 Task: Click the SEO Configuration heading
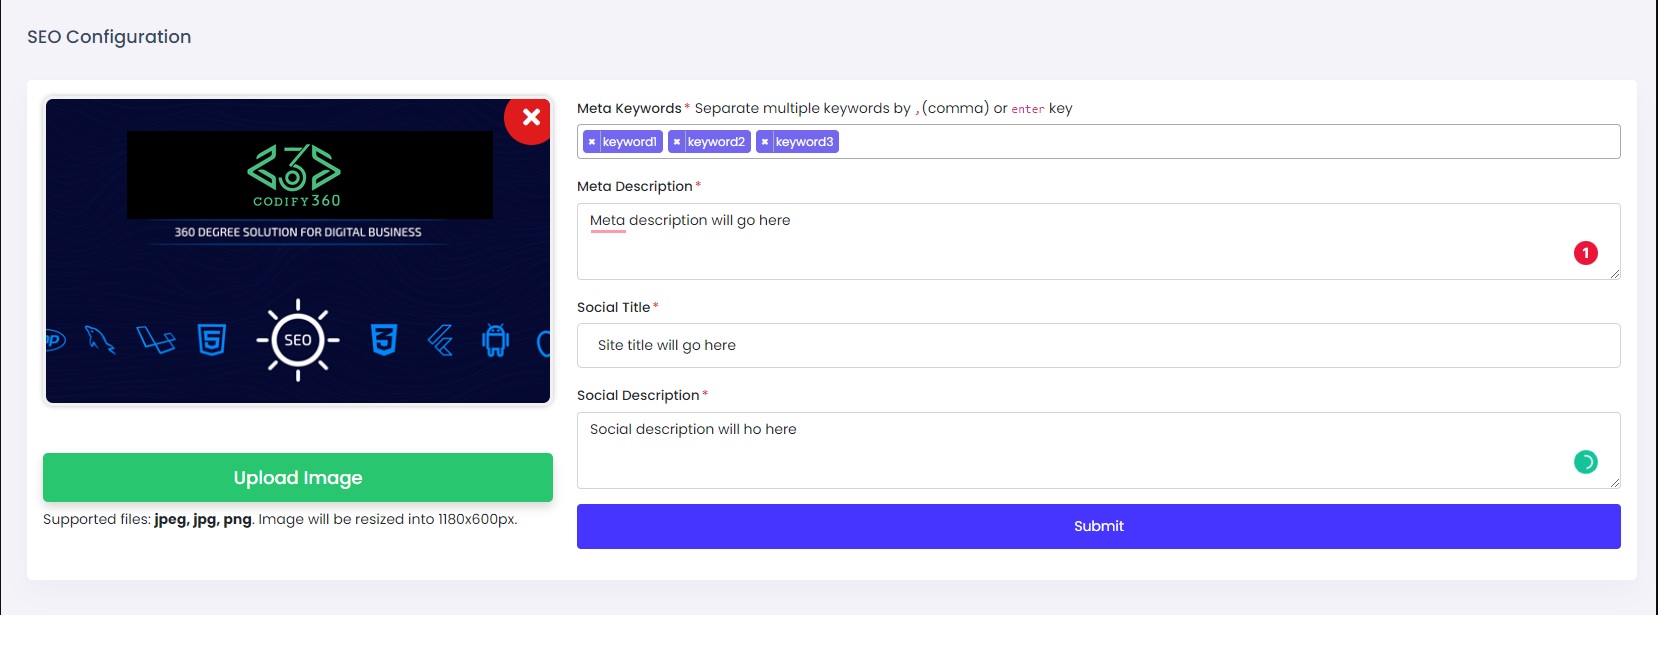pos(109,37)
